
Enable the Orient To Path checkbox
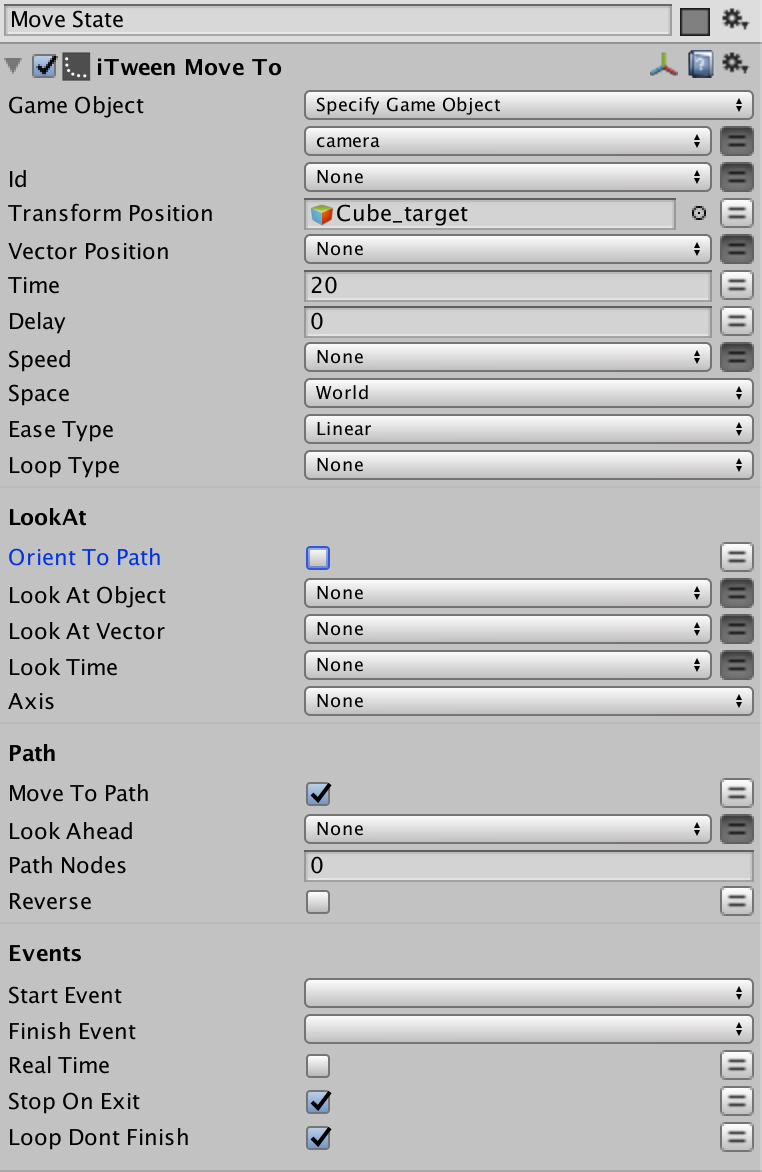pyautogui.click(x=317, y=557)
